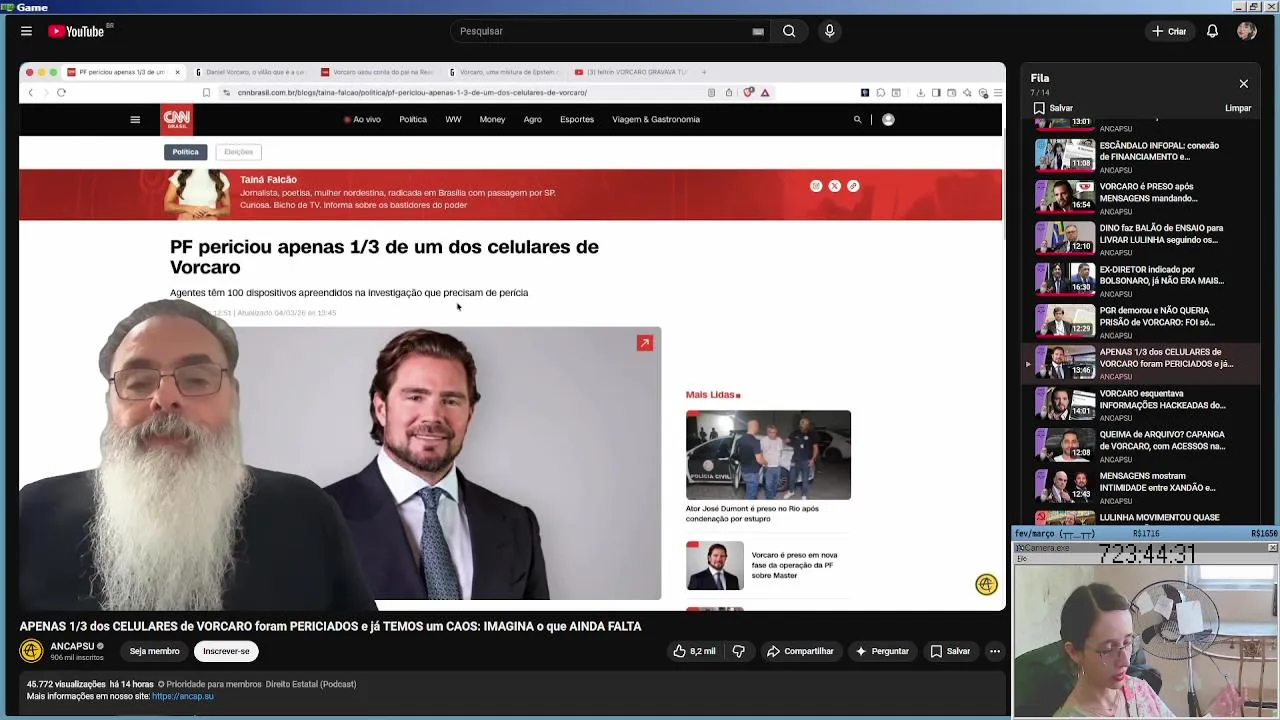Click the 45.772 visualizações view count

pyautogui.click(x=66, y=684)
